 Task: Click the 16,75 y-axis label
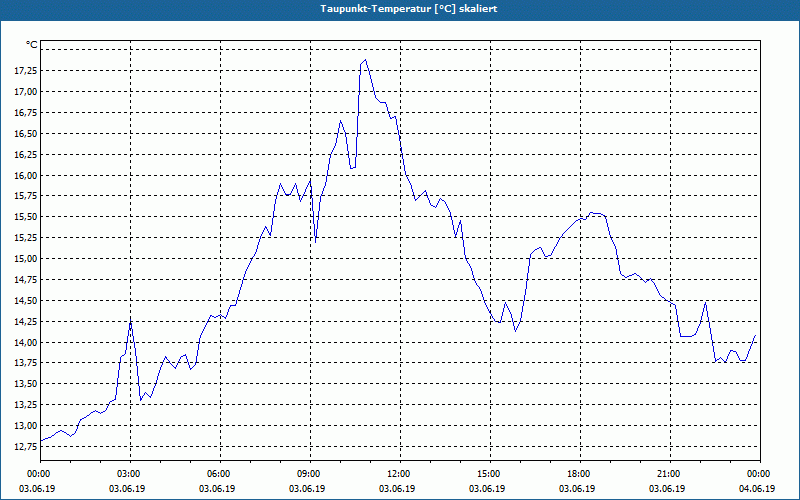coord(26,113)
